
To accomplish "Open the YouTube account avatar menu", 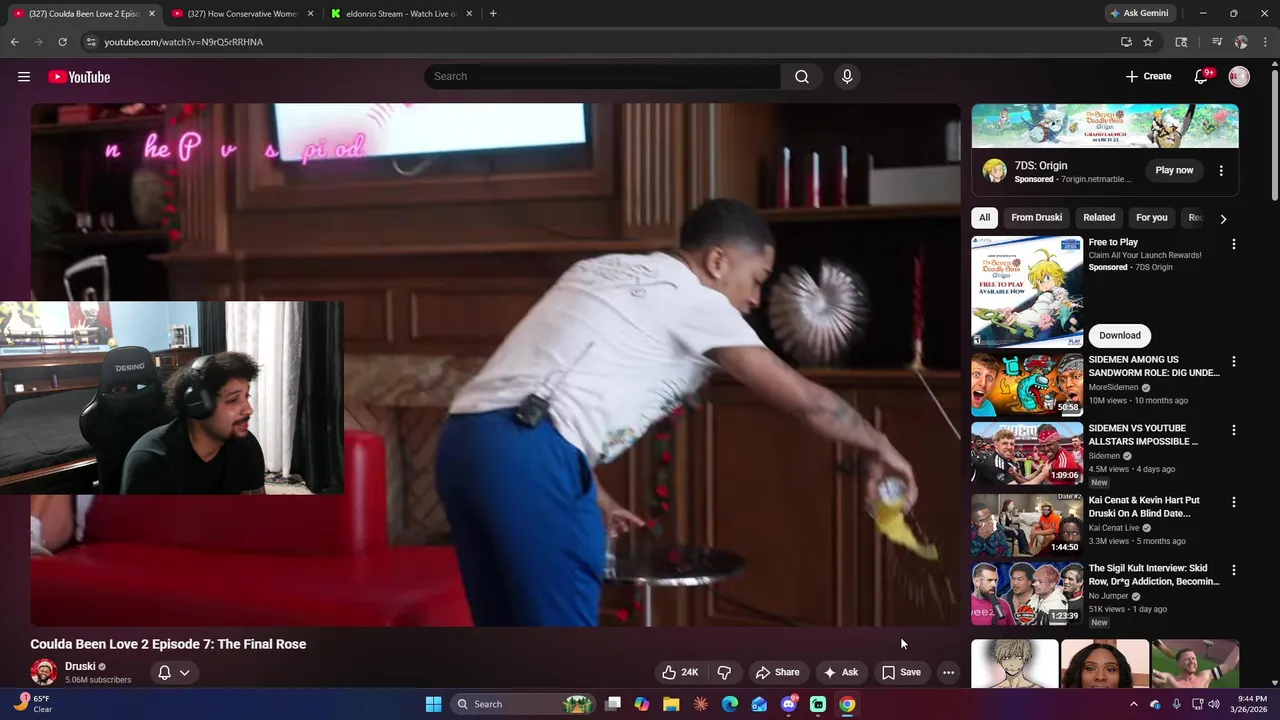I will tap(1239, 77).
